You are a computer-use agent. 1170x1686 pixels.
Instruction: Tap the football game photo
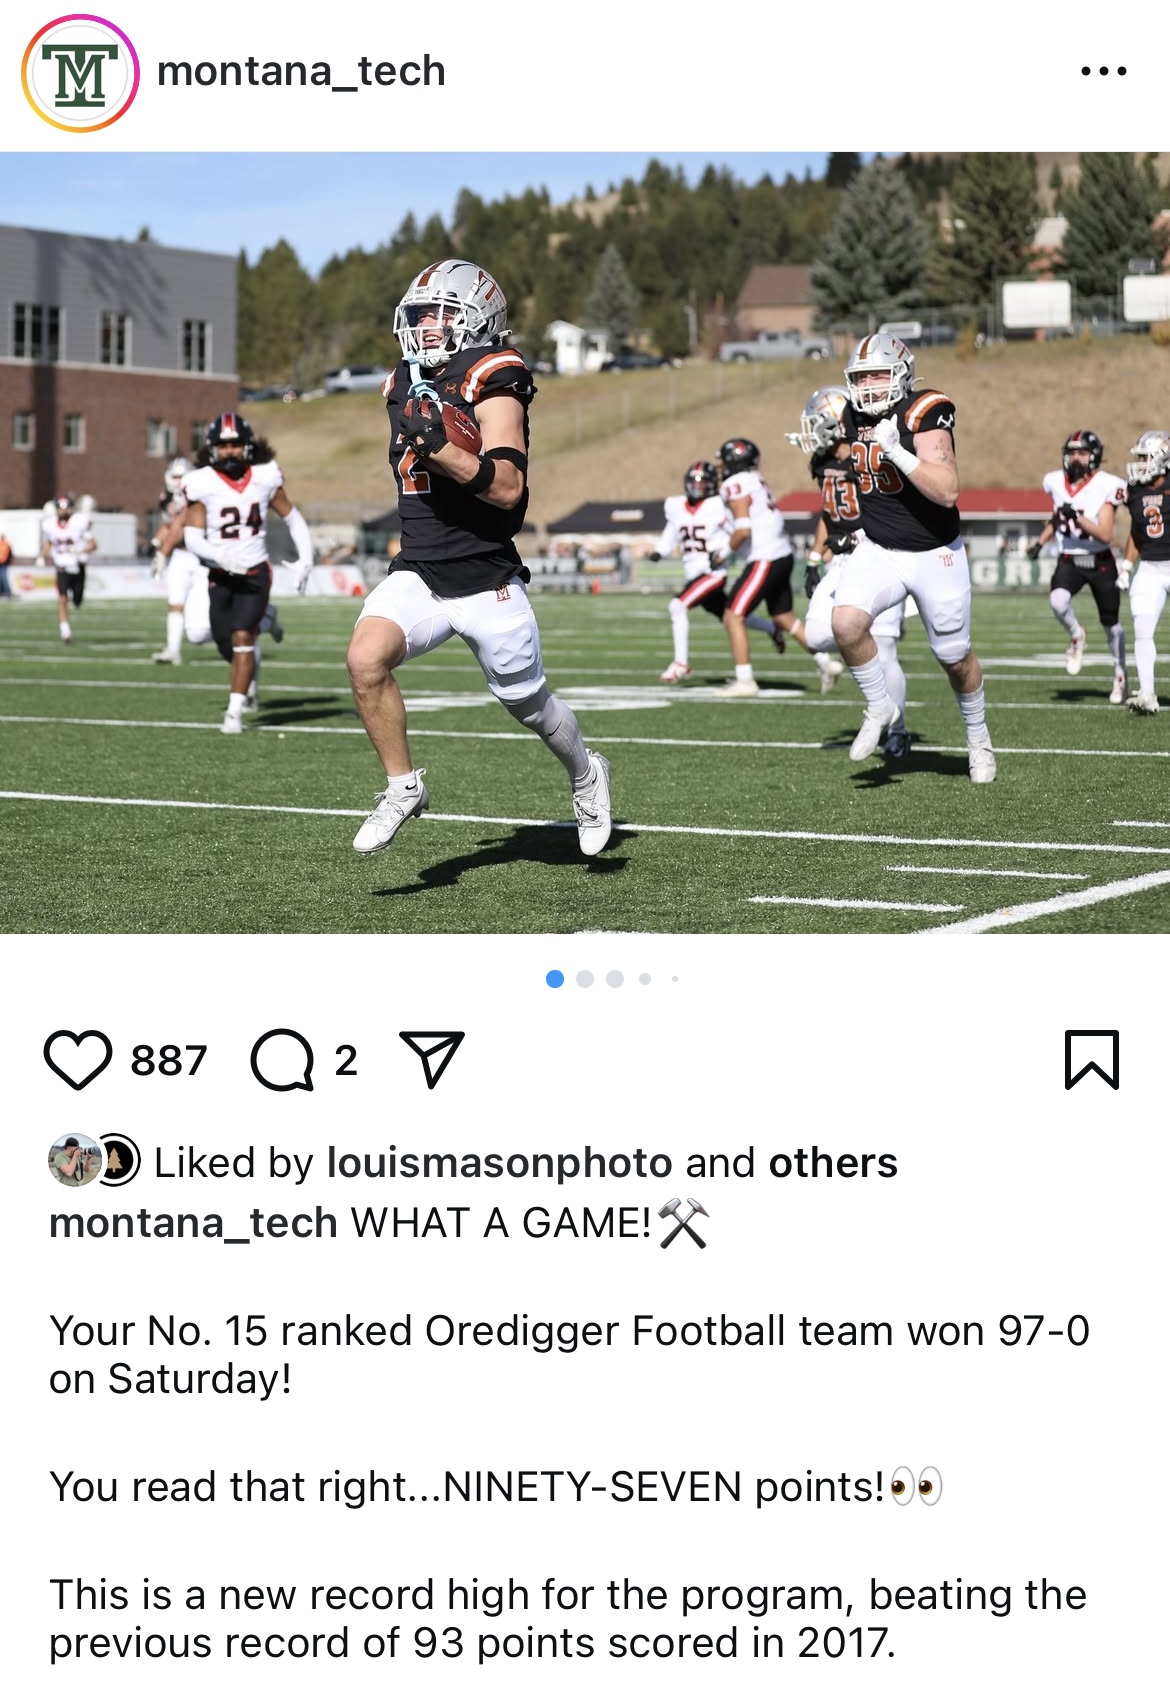(585, 543)
